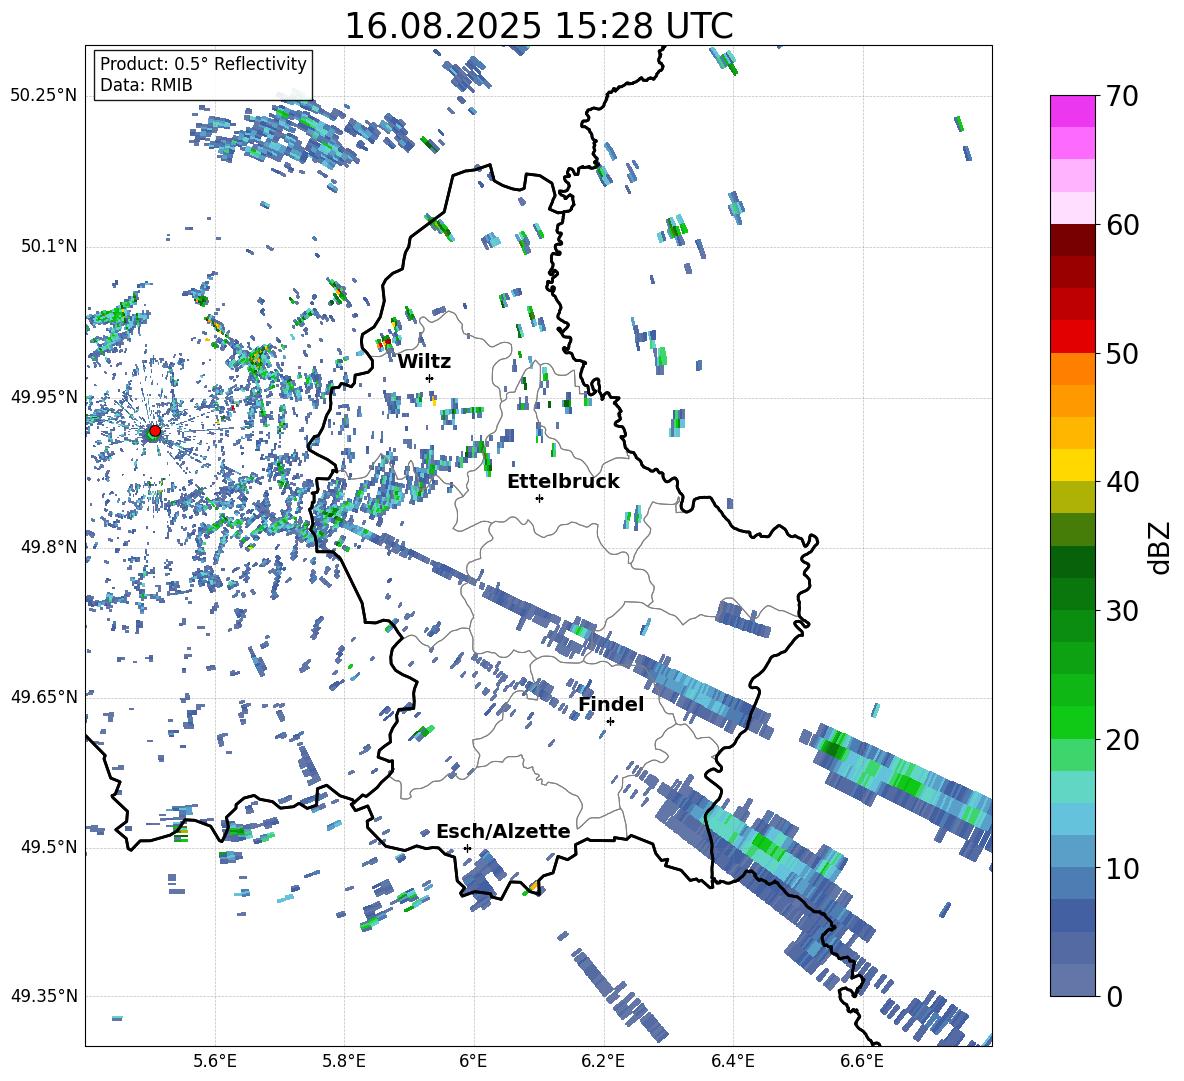Screen dimensions: 1184x1081
Task: Click the 10 dBZ colorbar tick label
Action: tap(1122, 868)
